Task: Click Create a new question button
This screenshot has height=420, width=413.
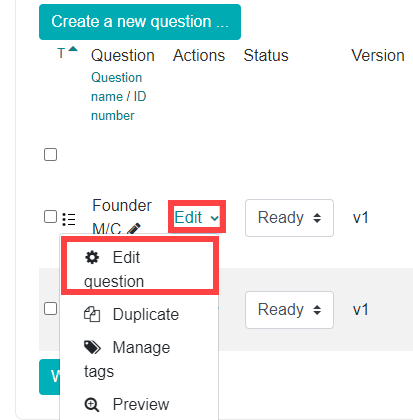Action: [x=140, y=22]
